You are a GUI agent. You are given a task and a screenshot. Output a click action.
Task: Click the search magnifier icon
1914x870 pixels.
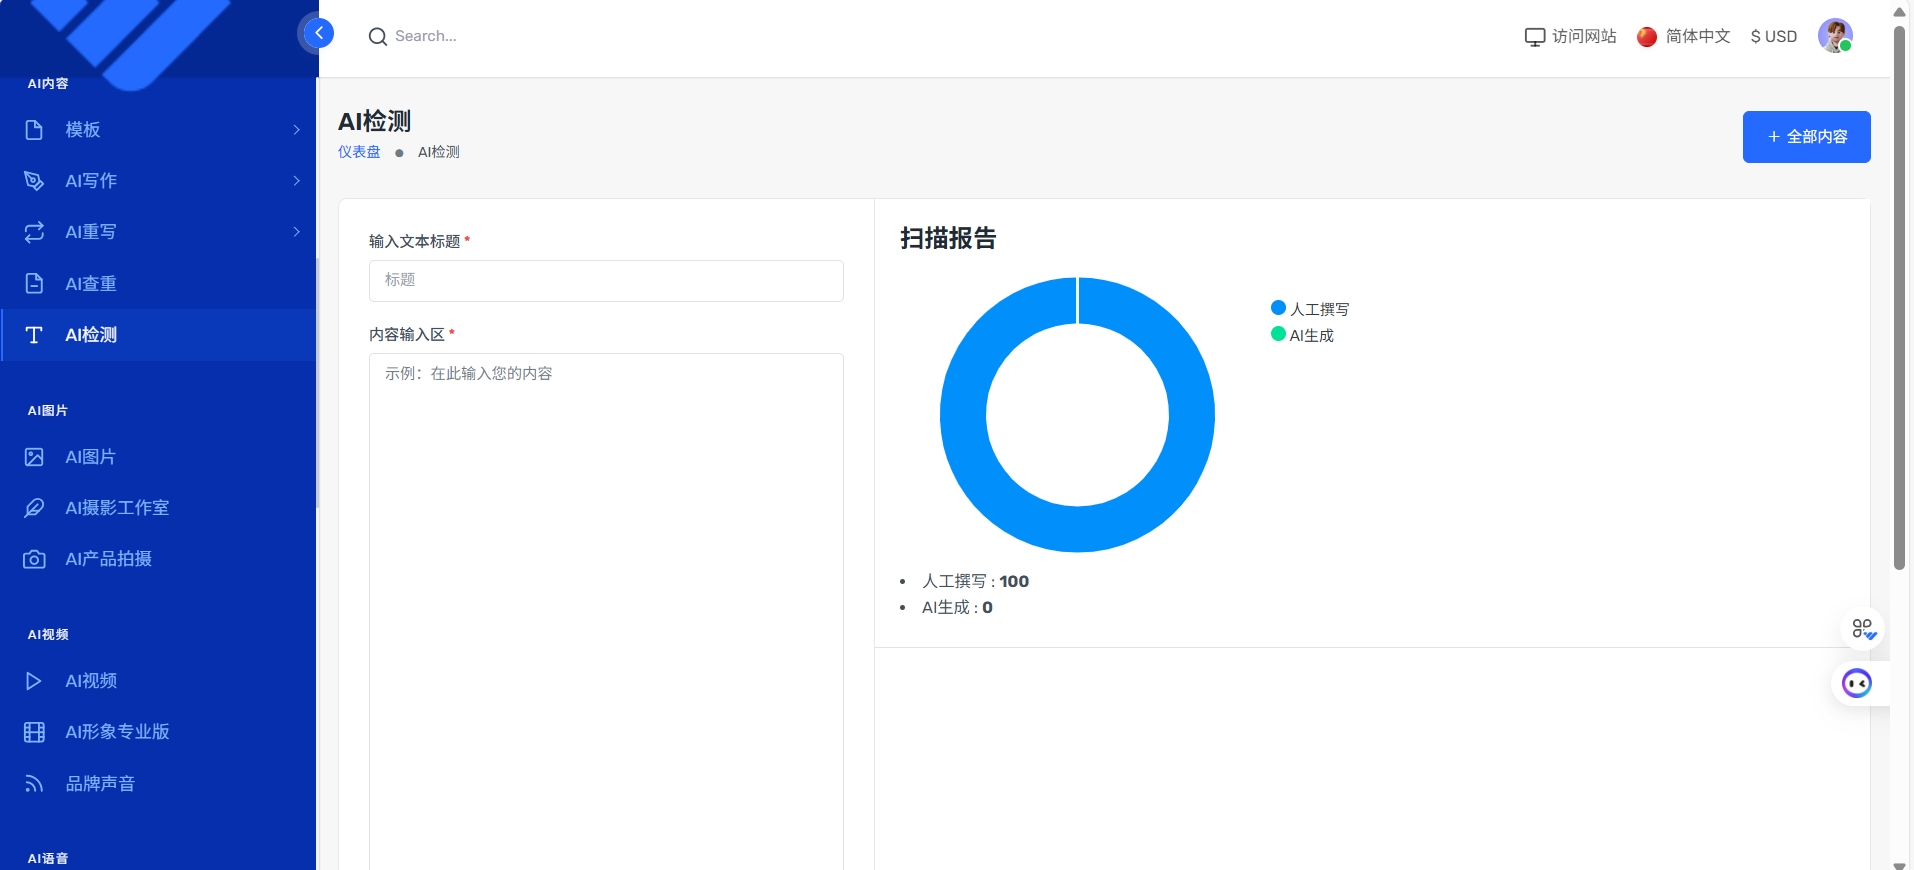377,37
